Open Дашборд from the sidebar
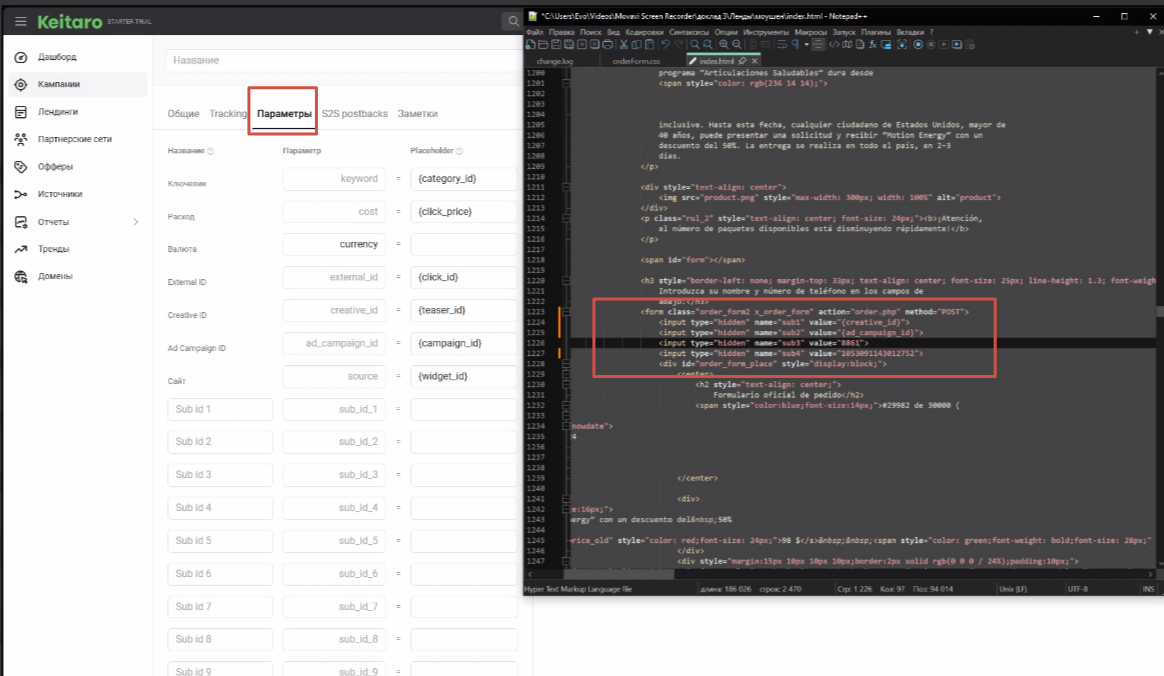1164x676 pixels. coord(57,57)
